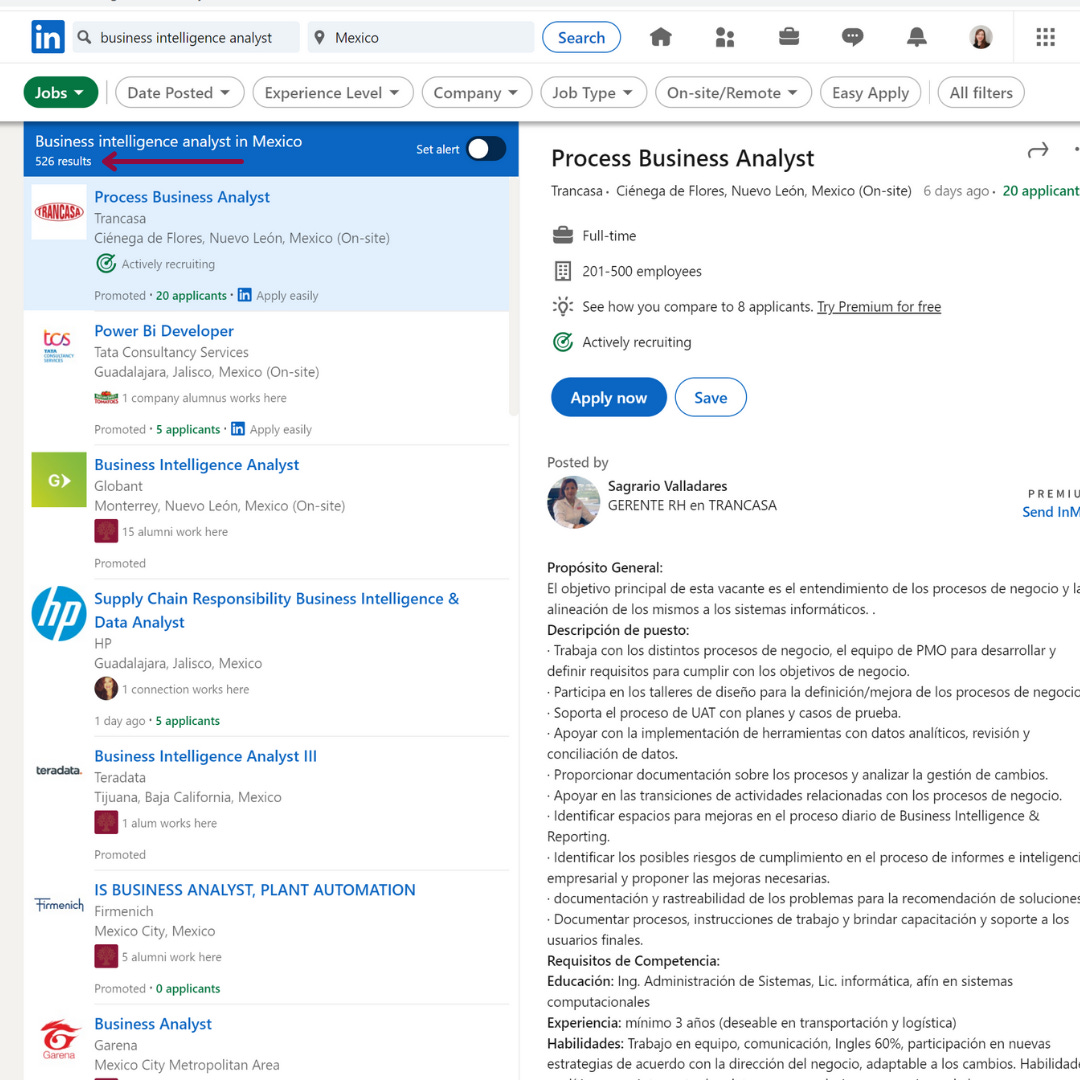Open the Notifications bell icon
This screenshot has width=1080, height=1080.
click(x=916, y=37)
